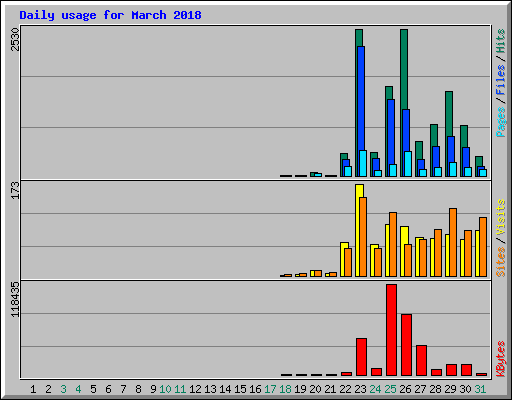Screen dimensions: 512x400
Task: Click the orange sites bar for day 31
Action: pyautogui.click(x=483, y=247)
